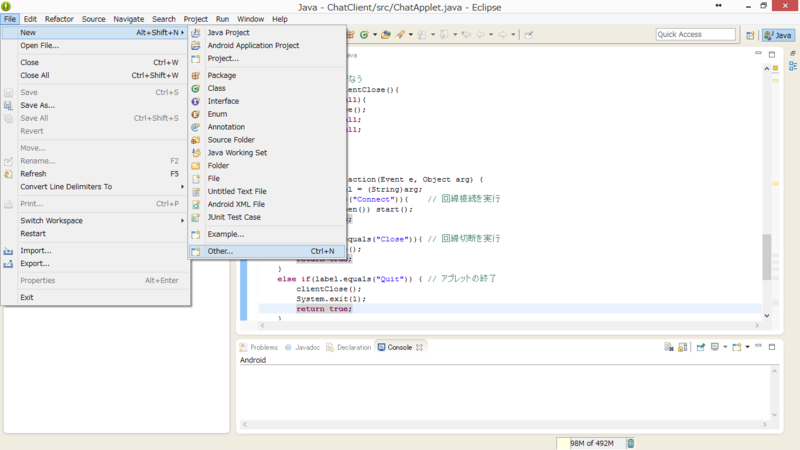
Task: Click the Source Folder icon
Action: [196, 140]
